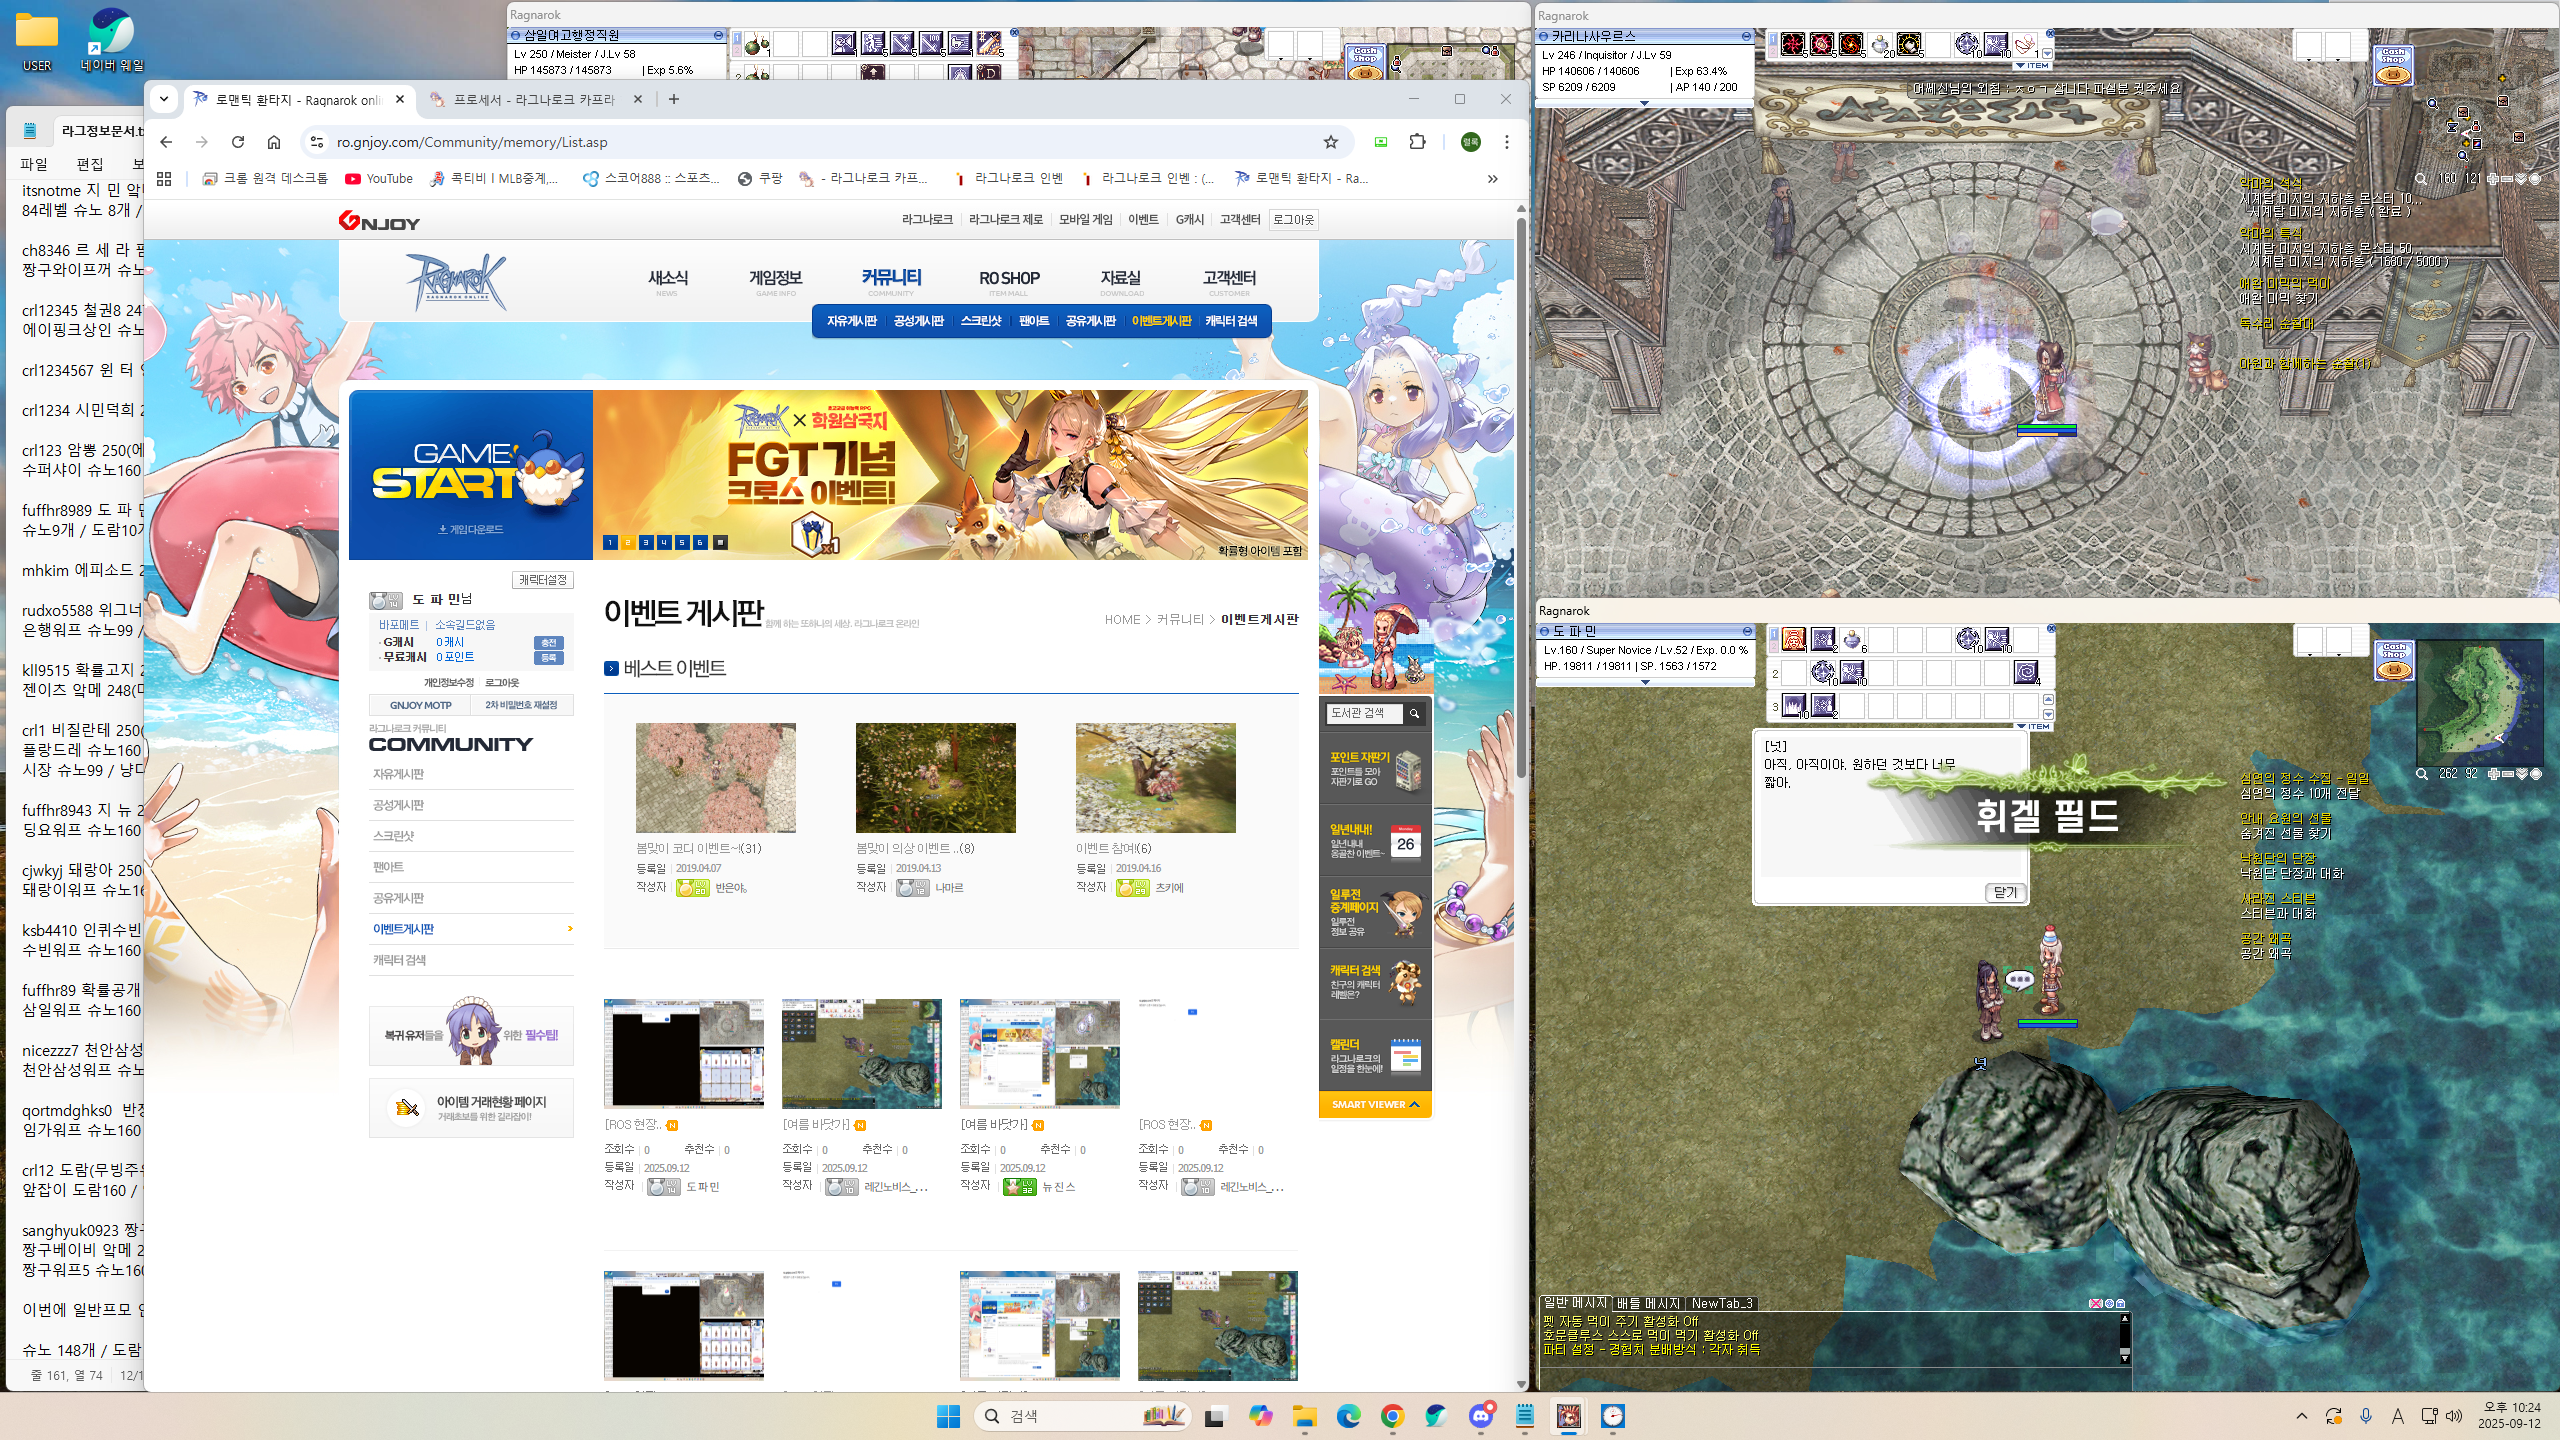Select 스크린샷 in the blue submenu
2560x1440 pixels.
tap(980, 321)
